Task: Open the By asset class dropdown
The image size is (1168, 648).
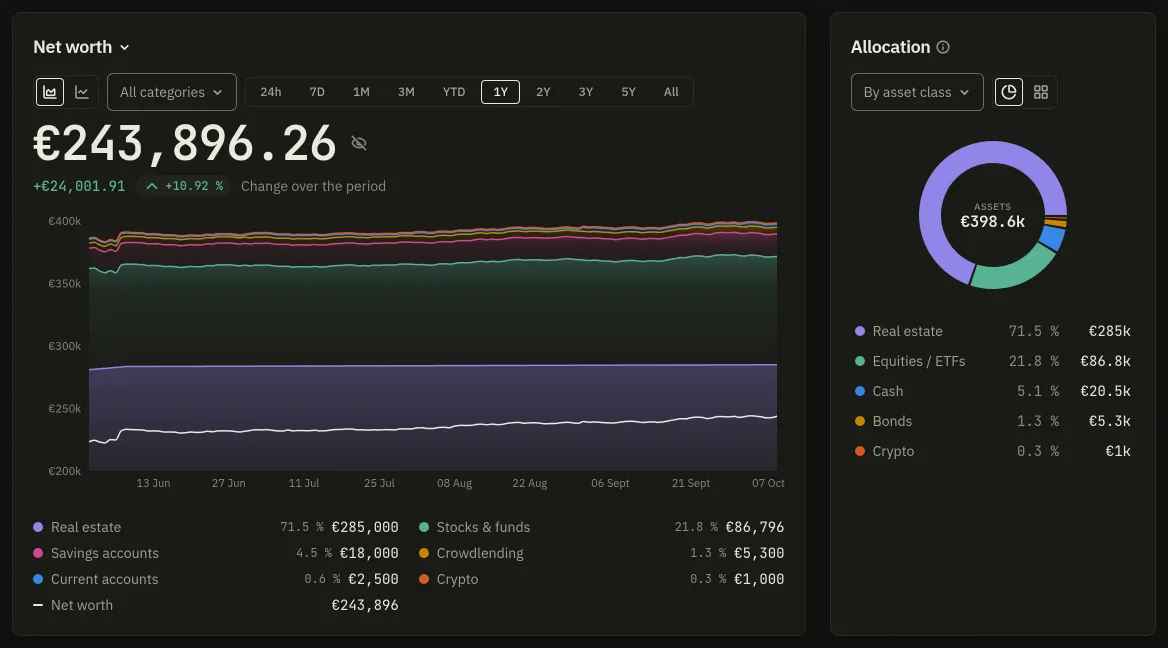Action: [x=917, y=92]
